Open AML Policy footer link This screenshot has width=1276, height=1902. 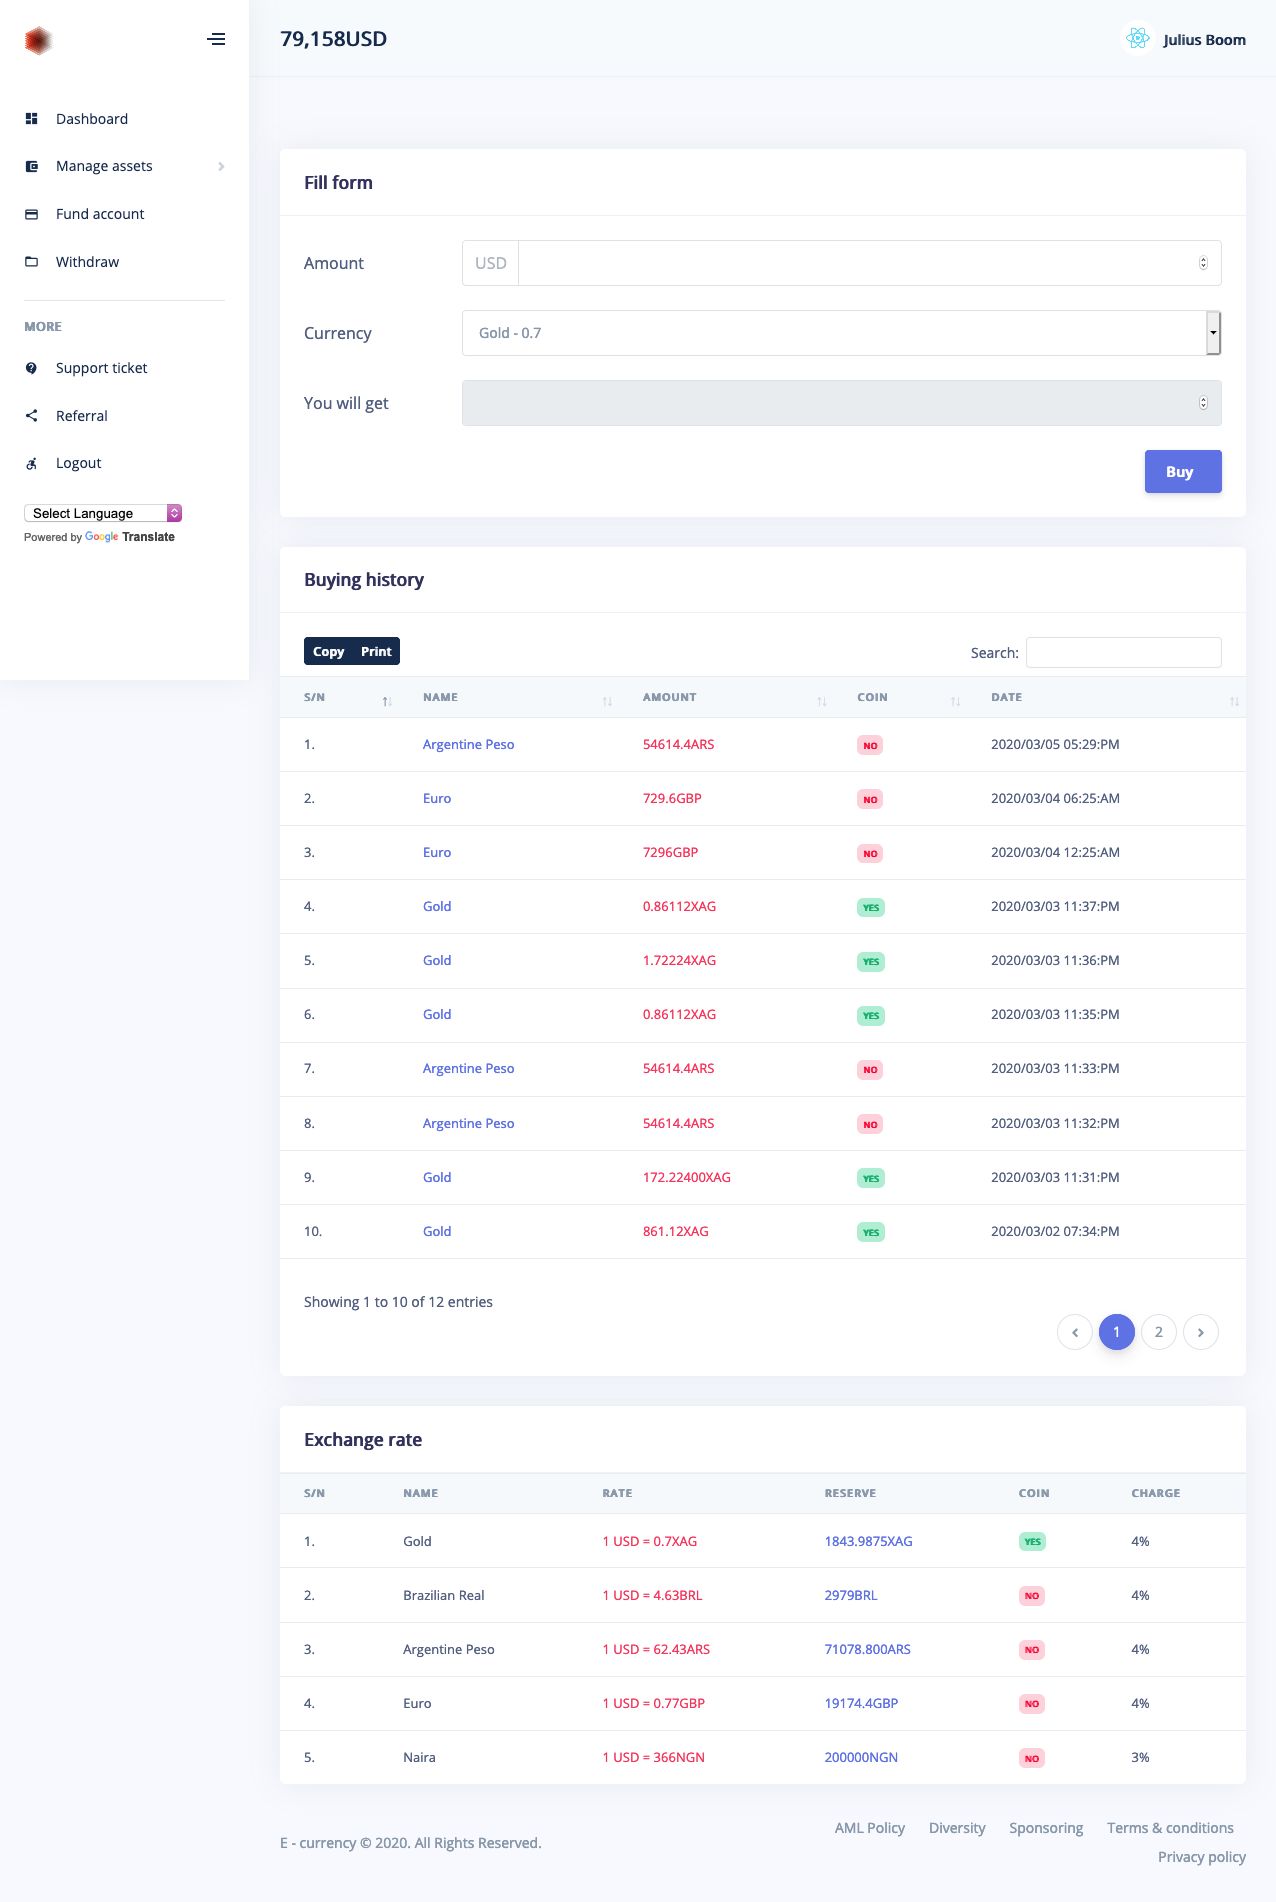870,1828
